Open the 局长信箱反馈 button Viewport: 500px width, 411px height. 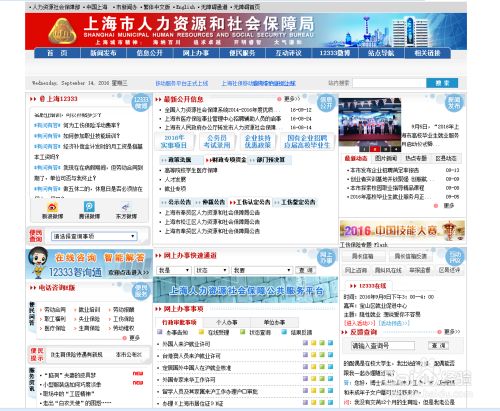pos(410,256)
